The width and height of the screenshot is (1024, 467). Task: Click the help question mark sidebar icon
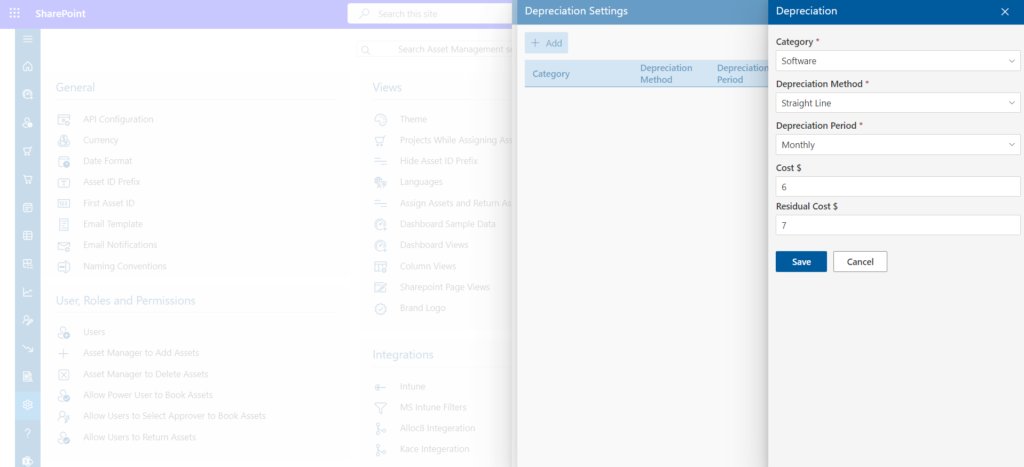tap(28, 433)
